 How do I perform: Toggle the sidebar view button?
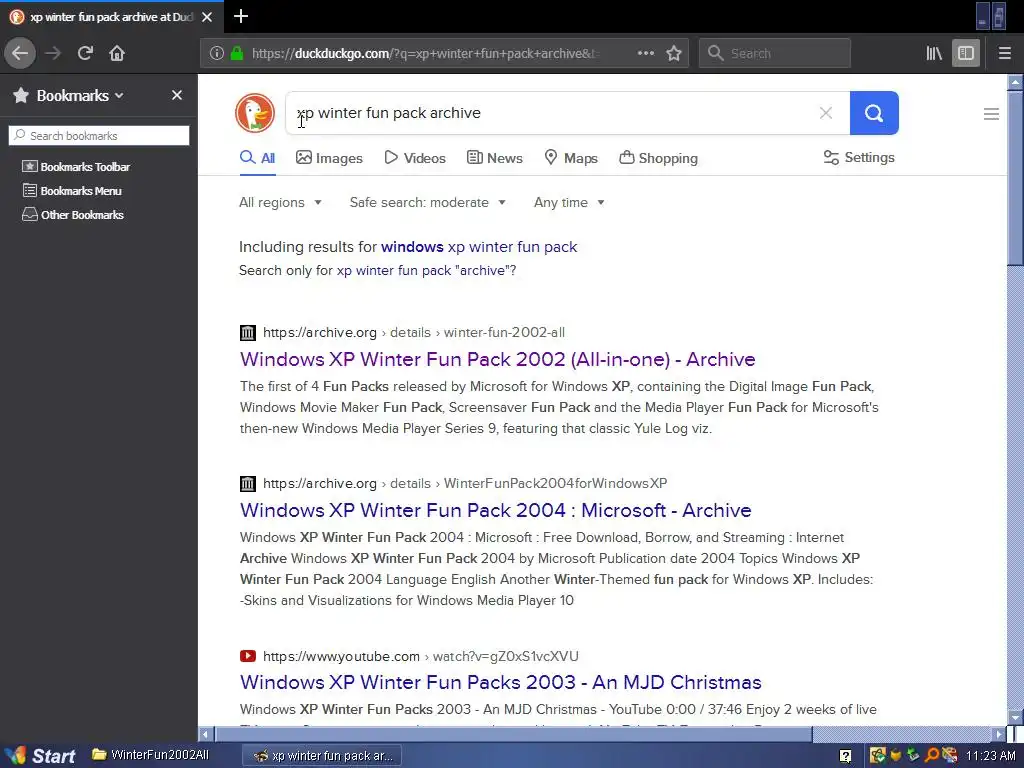(x=966, y=53)
